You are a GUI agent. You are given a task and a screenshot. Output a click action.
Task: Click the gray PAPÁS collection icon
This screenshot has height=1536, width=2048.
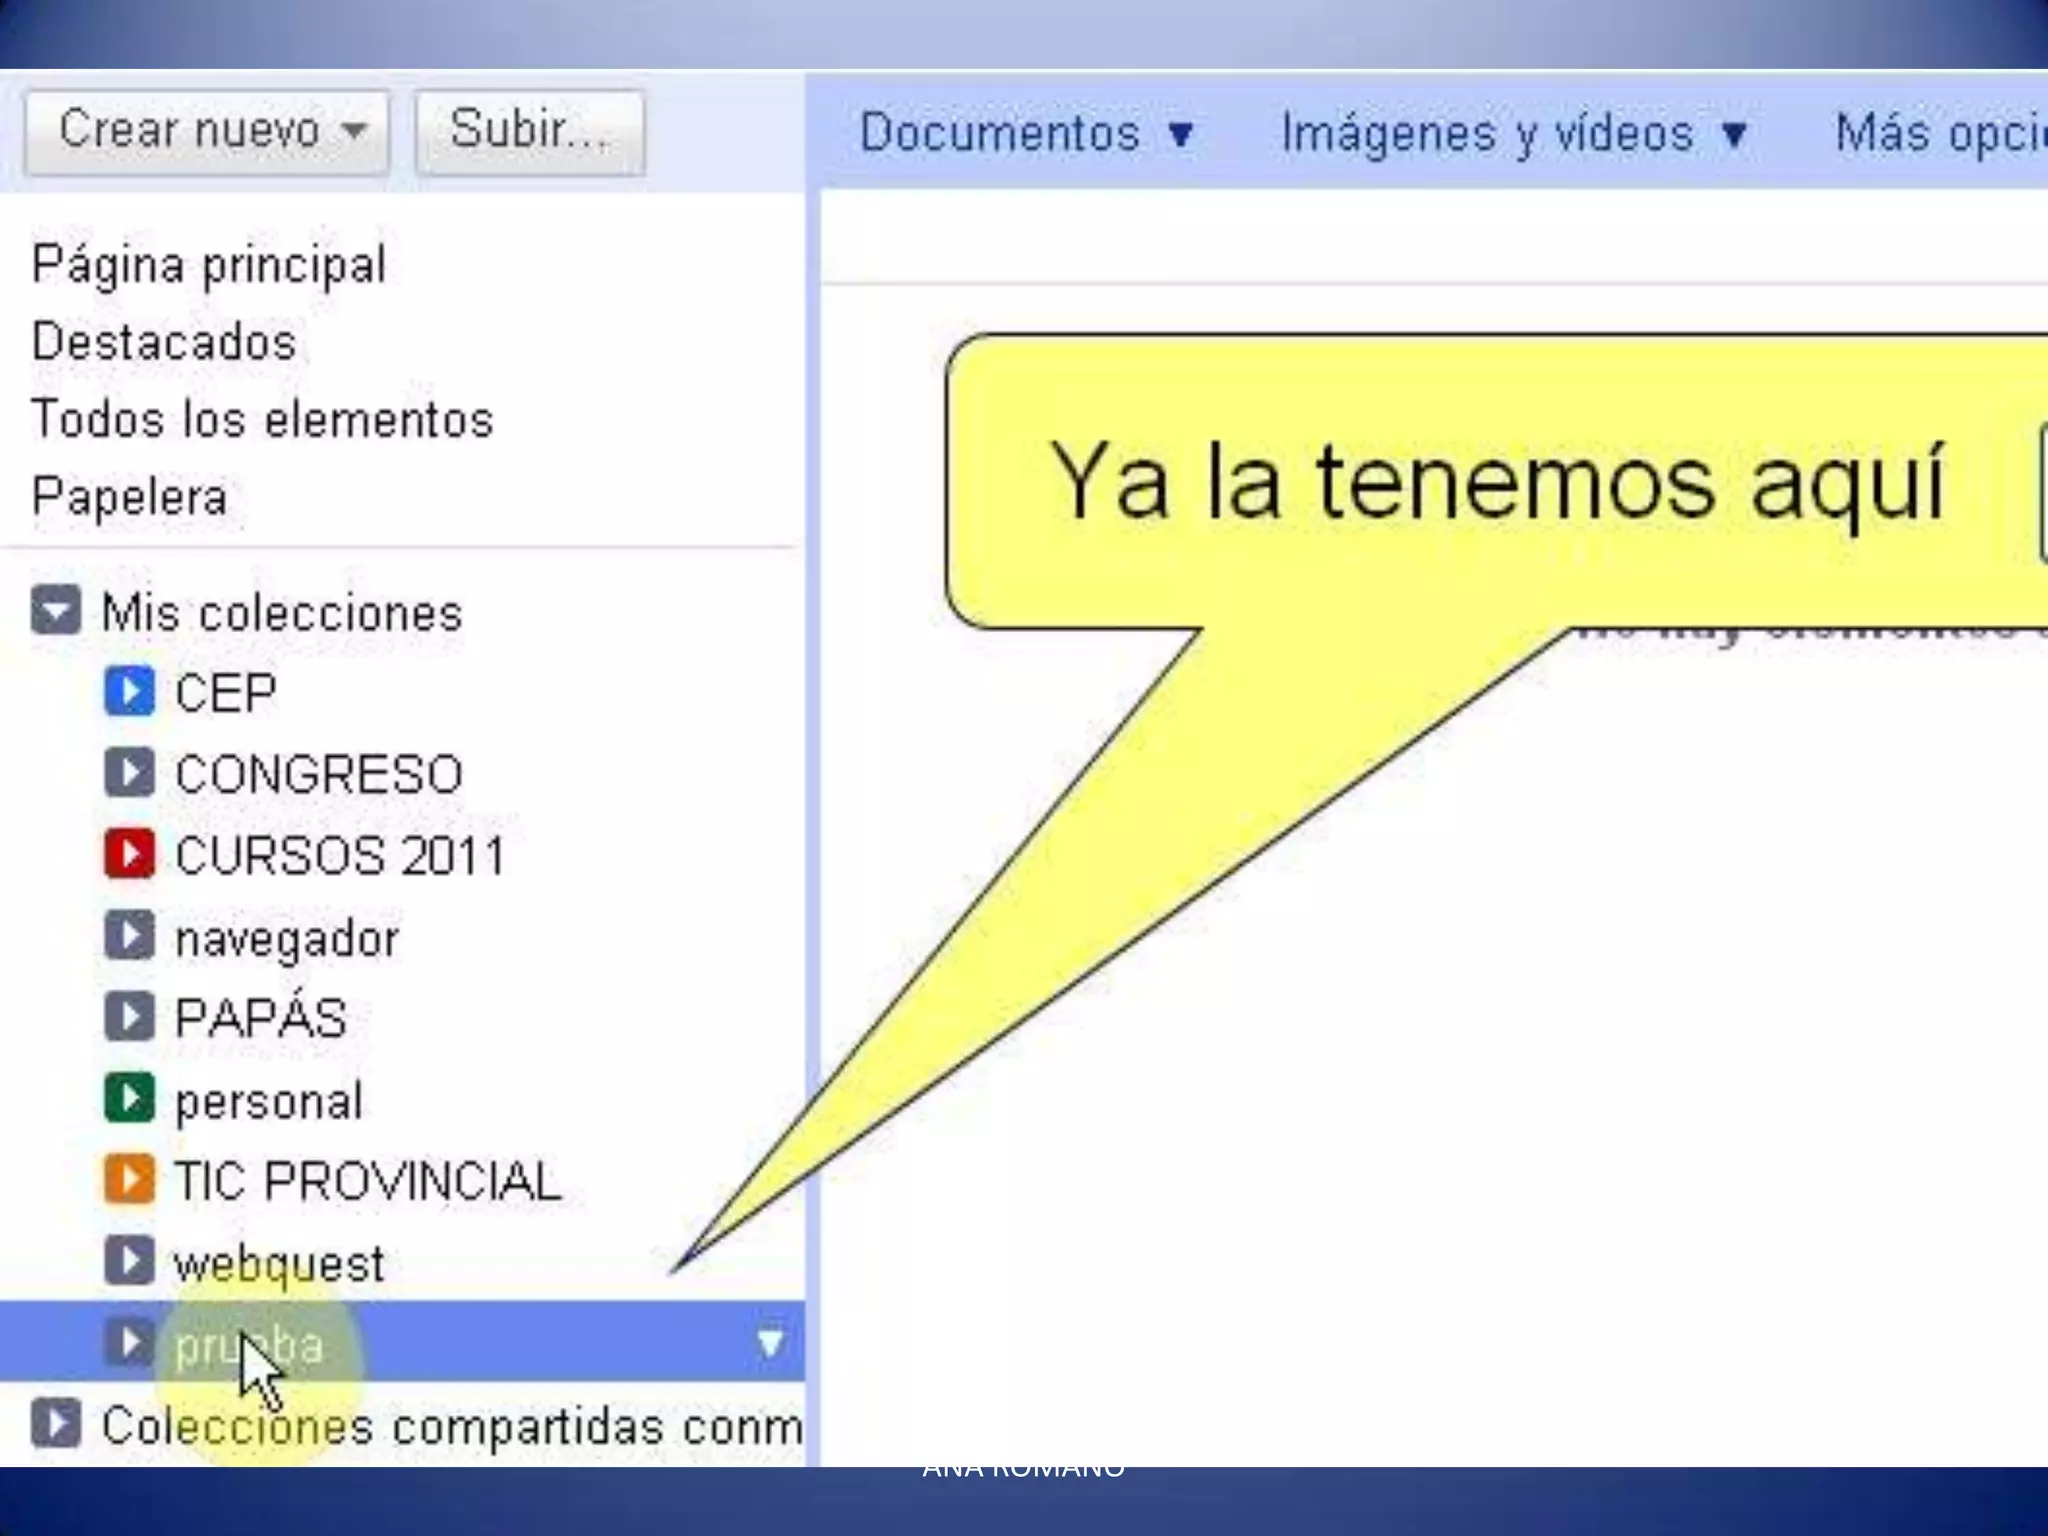tap(129, 1017)
